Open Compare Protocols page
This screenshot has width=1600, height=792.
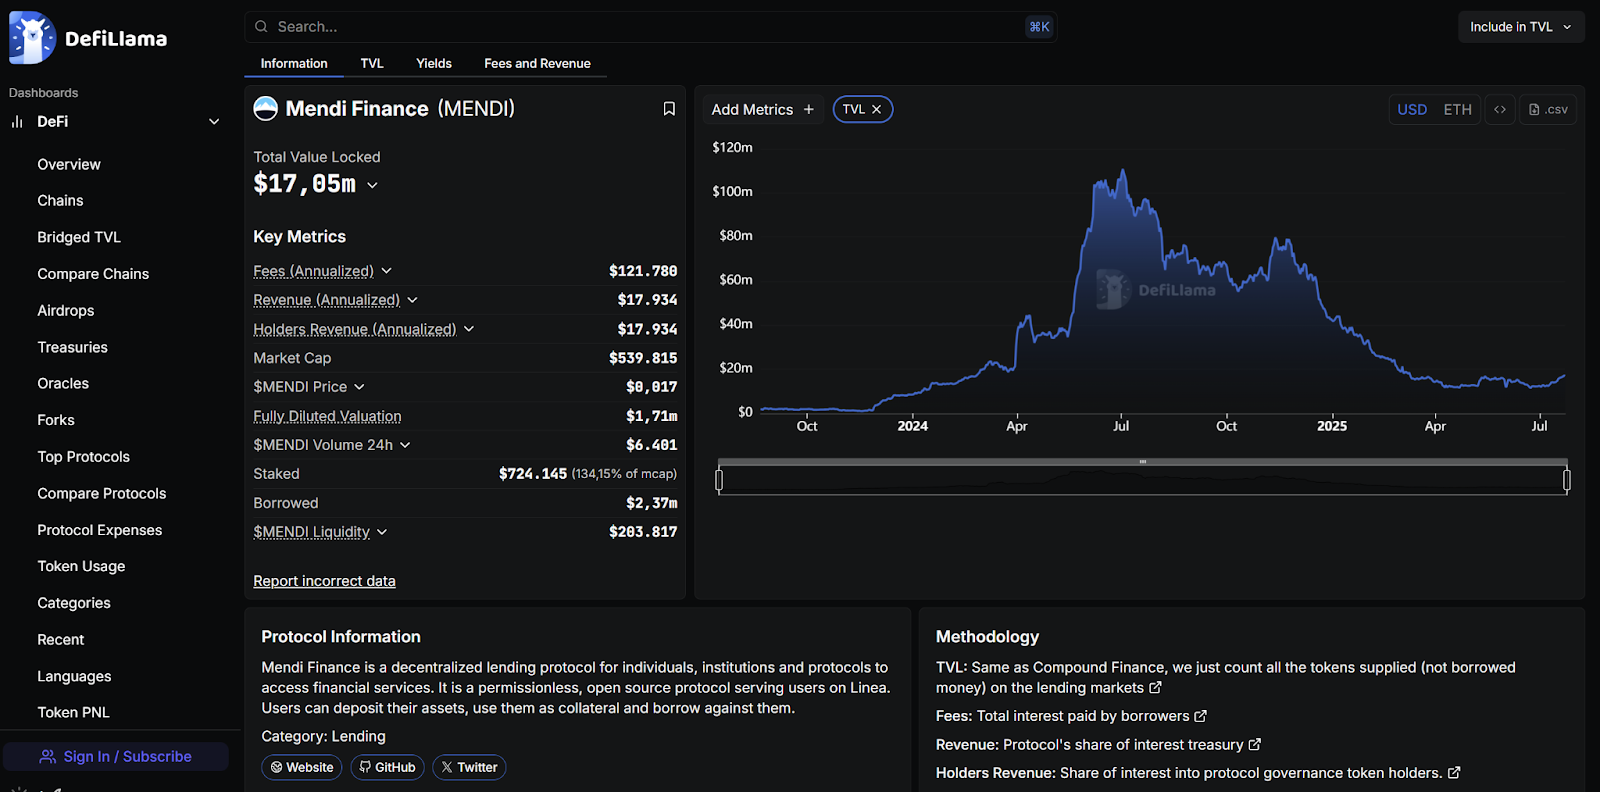(102, 494)
